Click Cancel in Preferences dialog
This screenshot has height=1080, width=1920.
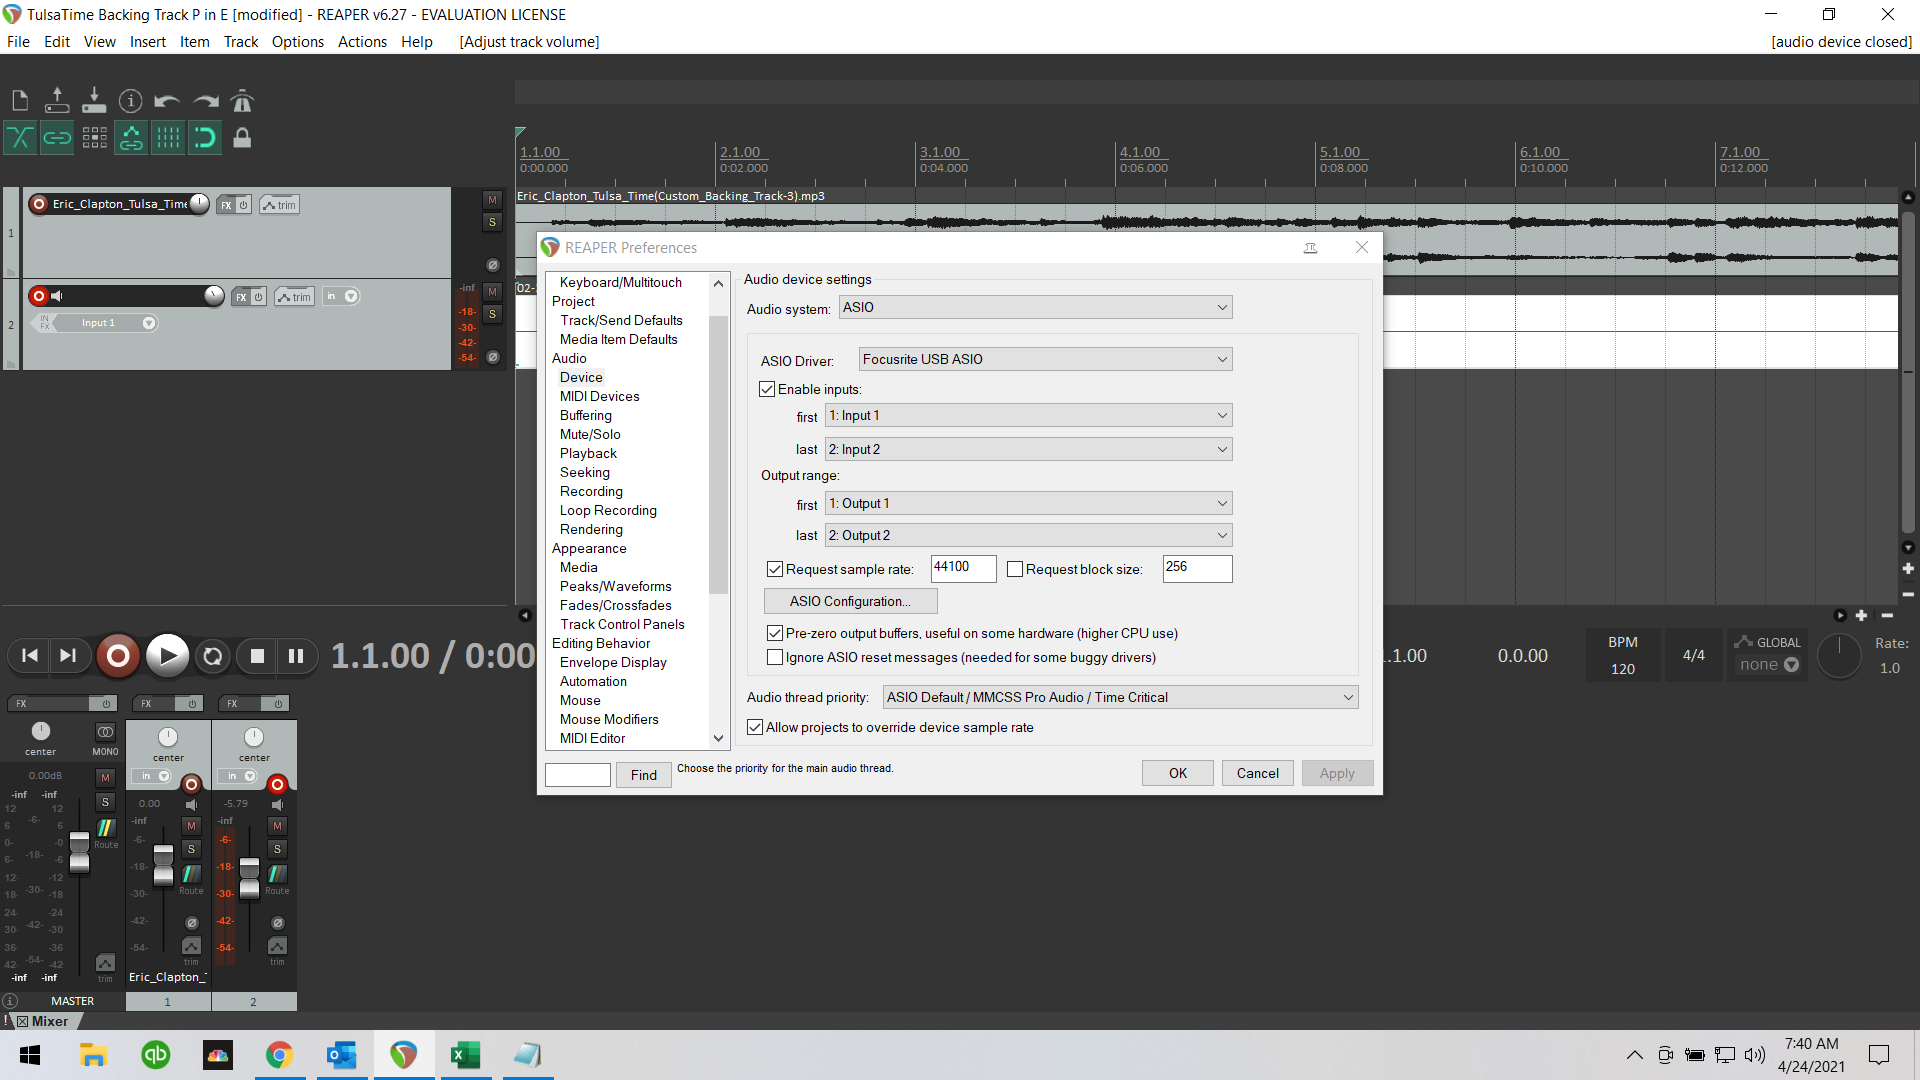coord(1257,773)
